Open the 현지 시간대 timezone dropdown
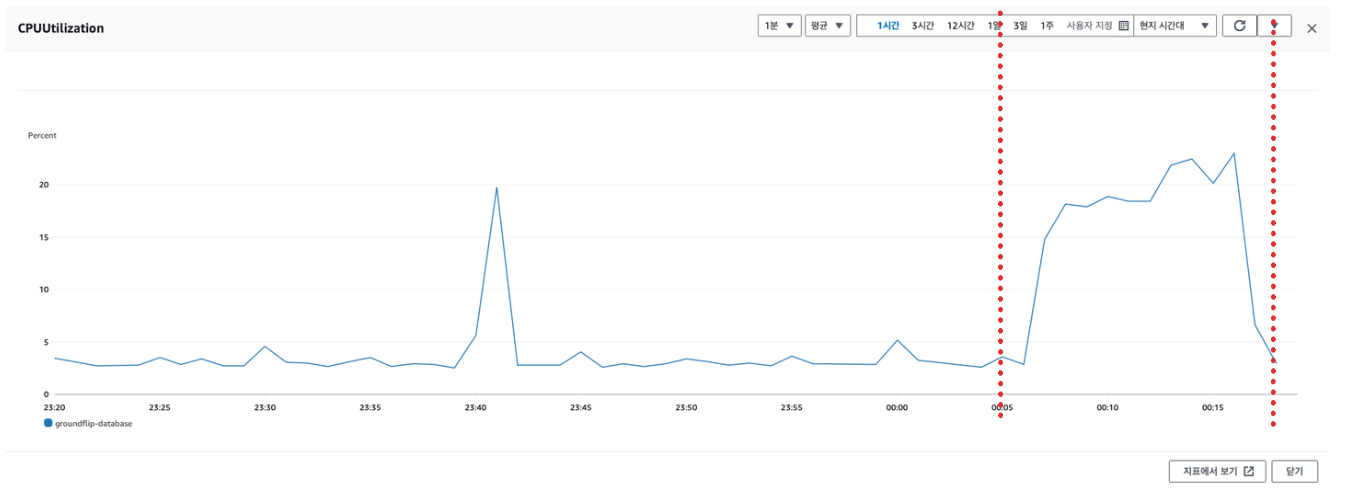The height and width of the screenshot is (496, 1348). coord(1175,26)
